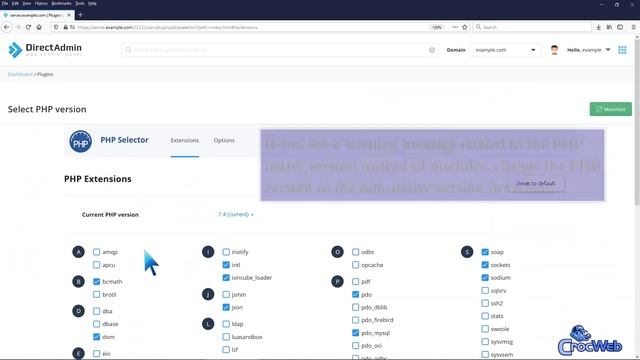Open a new browser tab
This screenshot has width=640, height=360.
[80, 15]
